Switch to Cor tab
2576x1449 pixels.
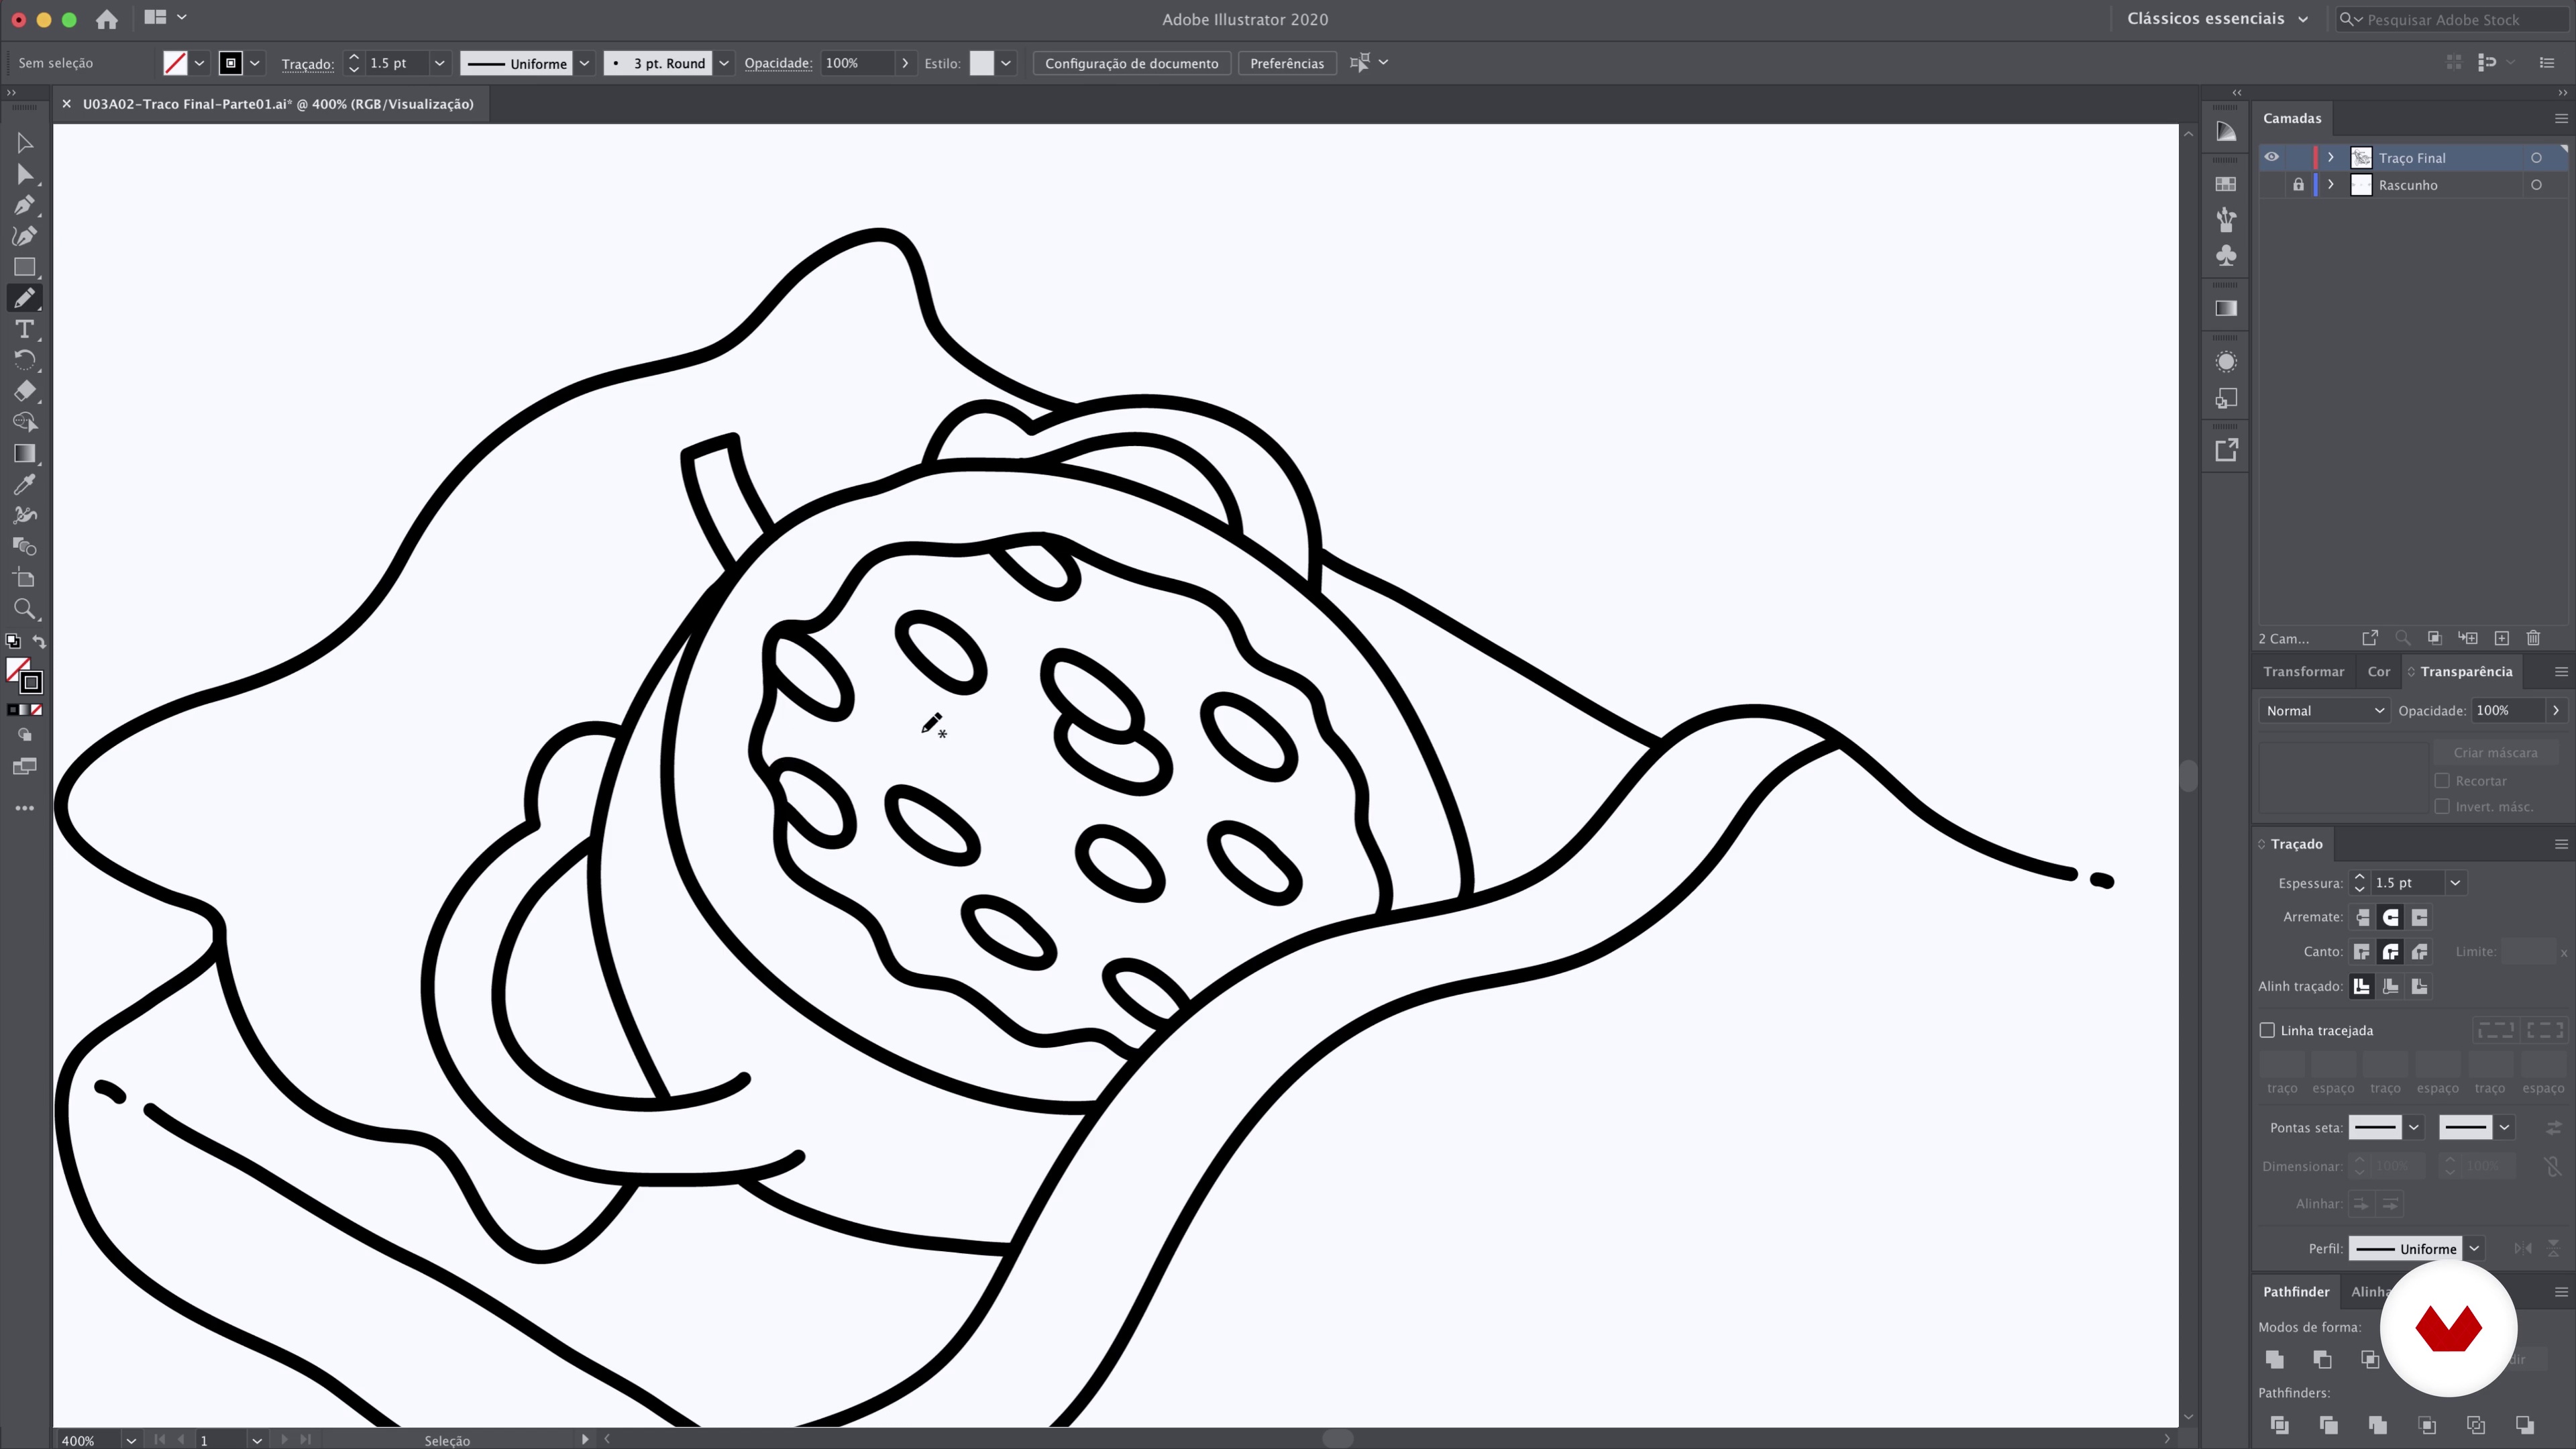click(x=2378, y=672)
